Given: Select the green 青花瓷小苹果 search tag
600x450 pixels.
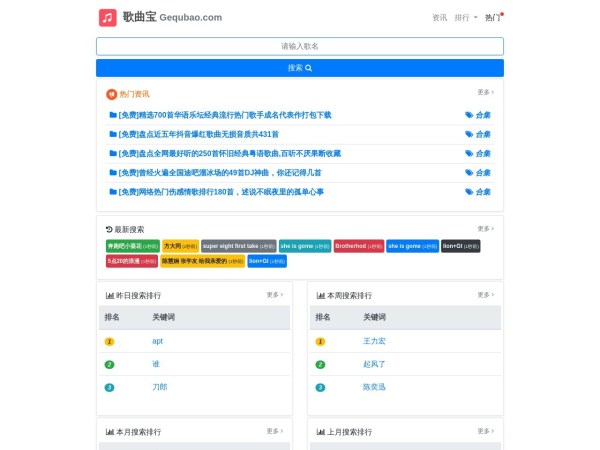Looking at the screenshot, I should (x=132, y=246).
